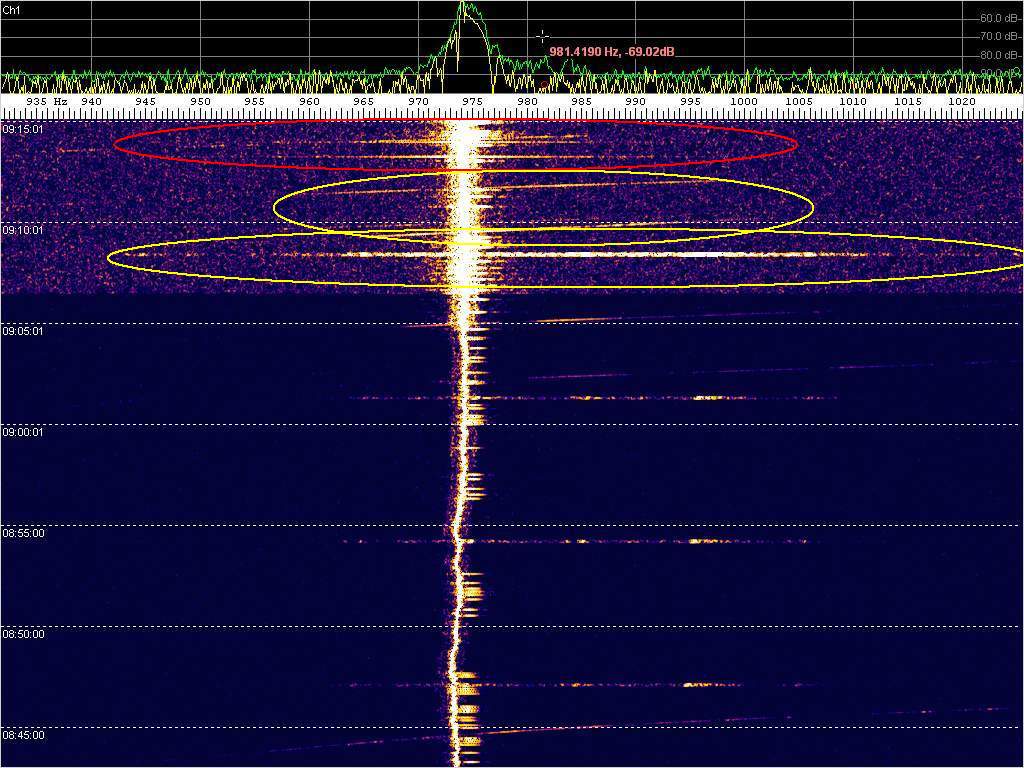
Task: Click the 09:00:01 time marker
Action: (x=23, y=432)
